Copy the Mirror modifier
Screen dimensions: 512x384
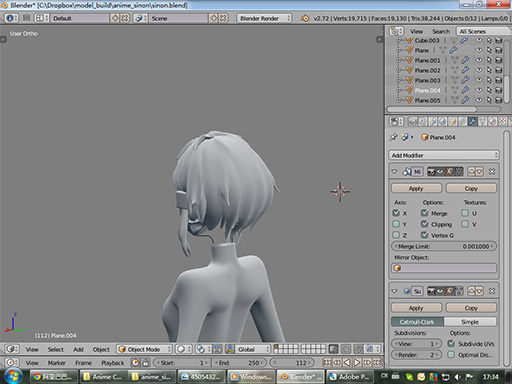(471, 188)
